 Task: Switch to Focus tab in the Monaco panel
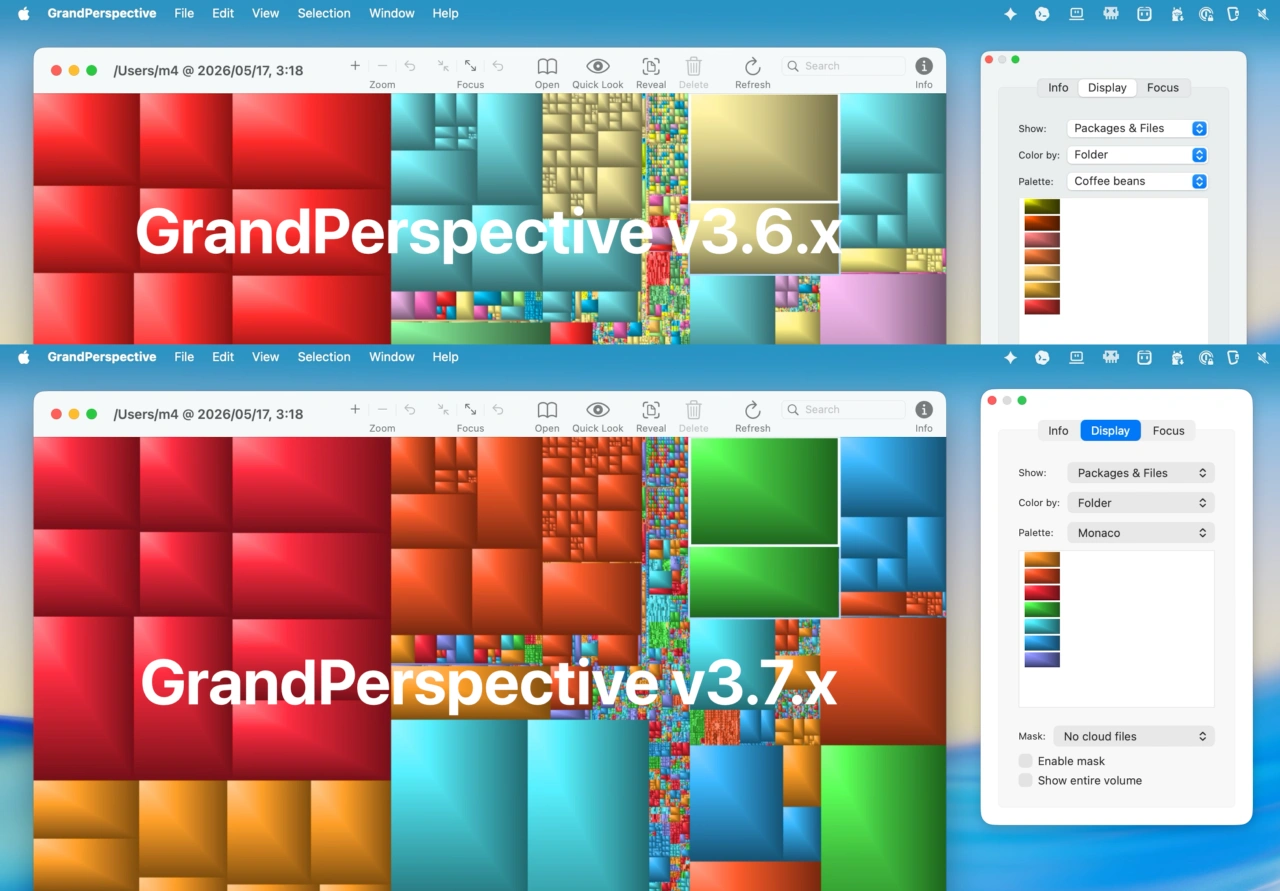point(1168,431)
